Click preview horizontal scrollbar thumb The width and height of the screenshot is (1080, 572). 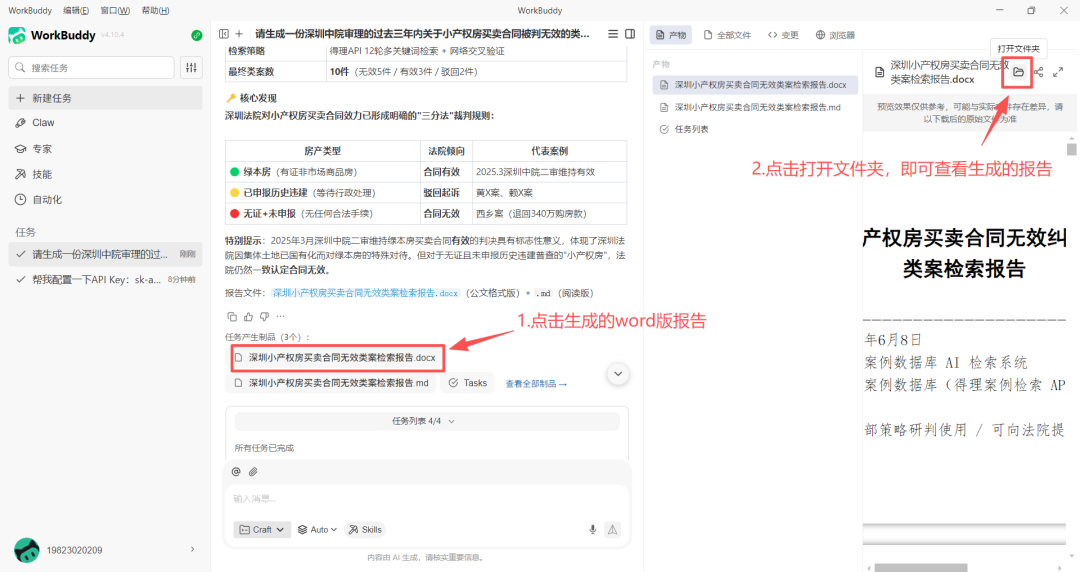pos(920,568)
